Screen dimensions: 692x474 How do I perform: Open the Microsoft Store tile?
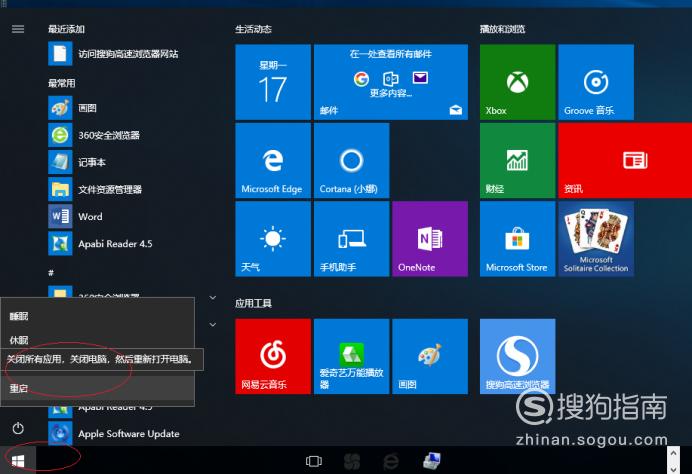click(x=517, y=239)
